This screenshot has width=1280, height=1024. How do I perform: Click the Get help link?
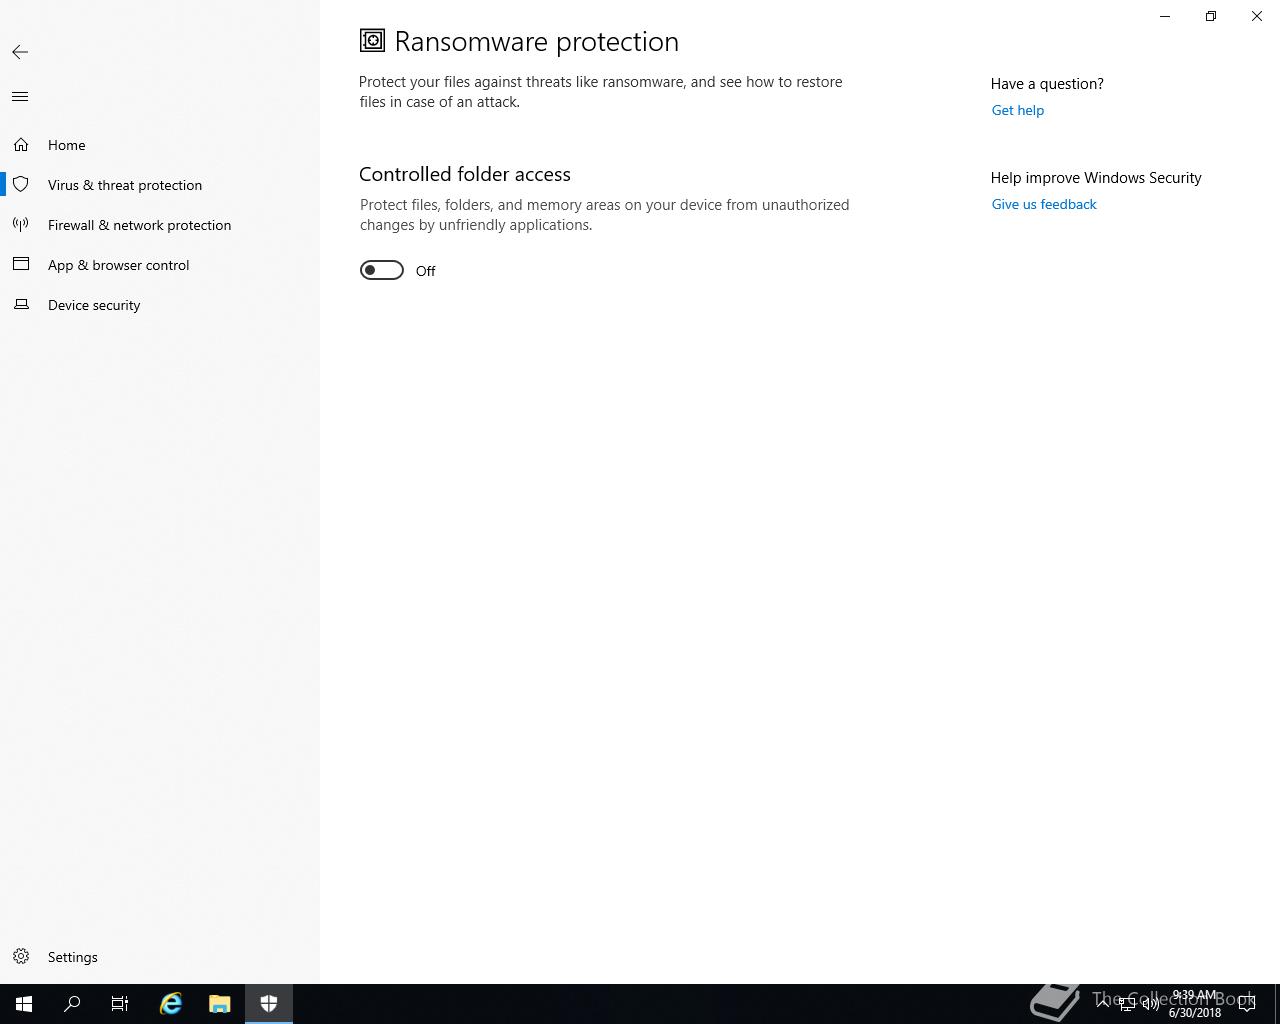click(1018, 110)
